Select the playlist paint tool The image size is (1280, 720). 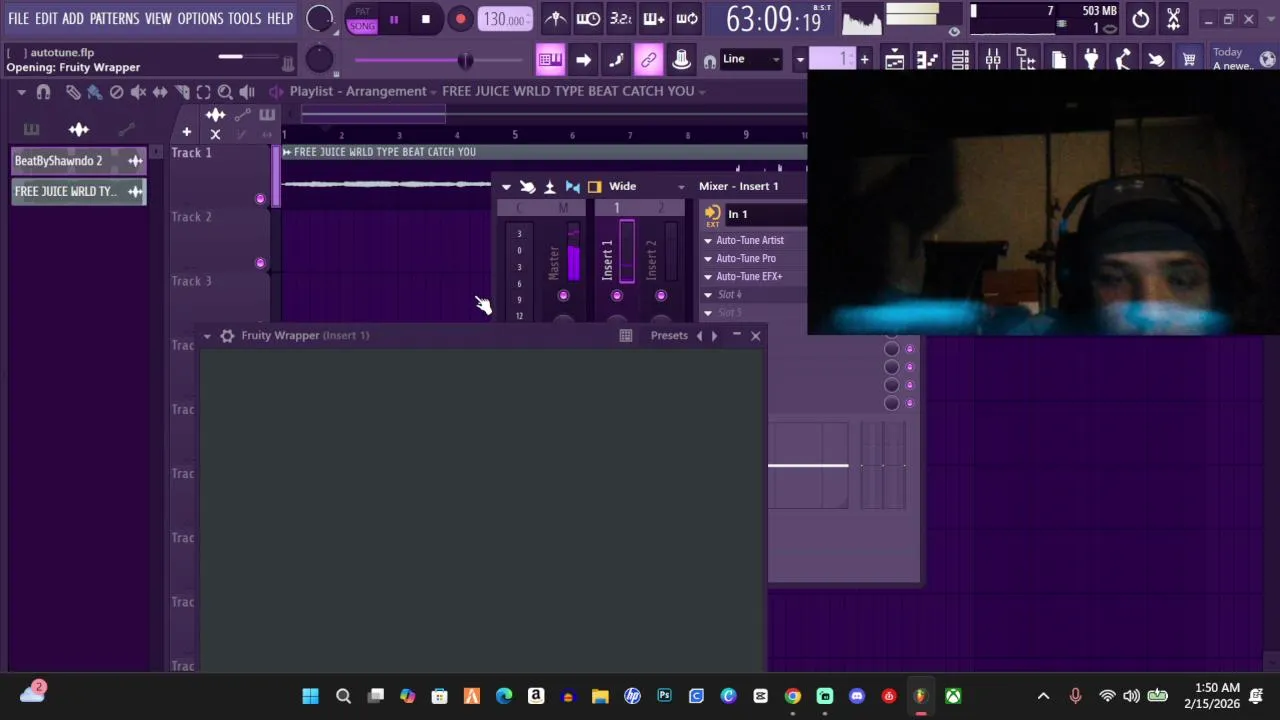[94, 92]
